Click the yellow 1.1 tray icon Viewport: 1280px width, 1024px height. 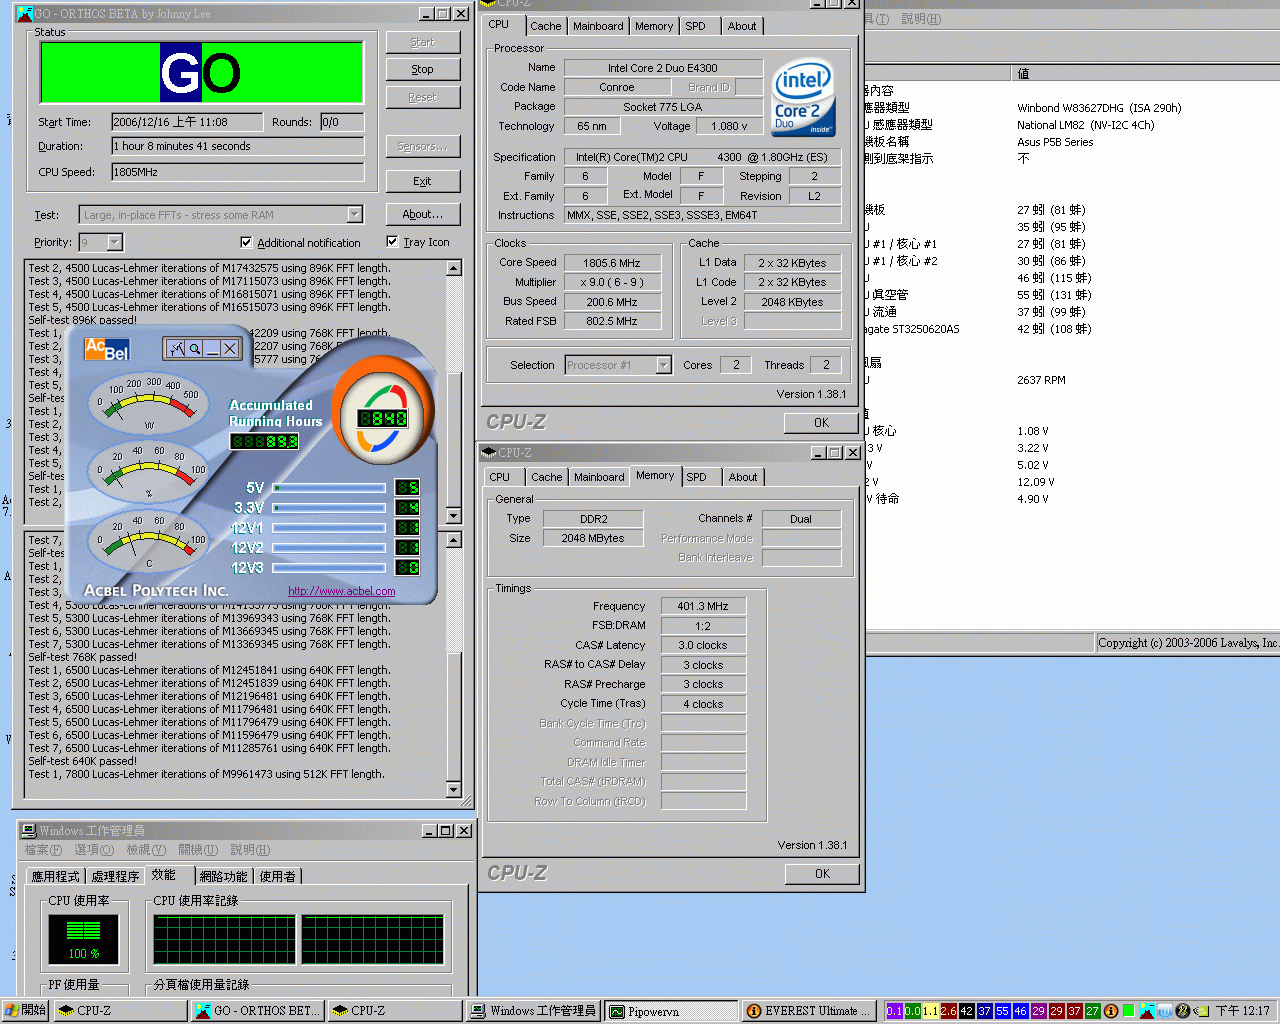931,1011
